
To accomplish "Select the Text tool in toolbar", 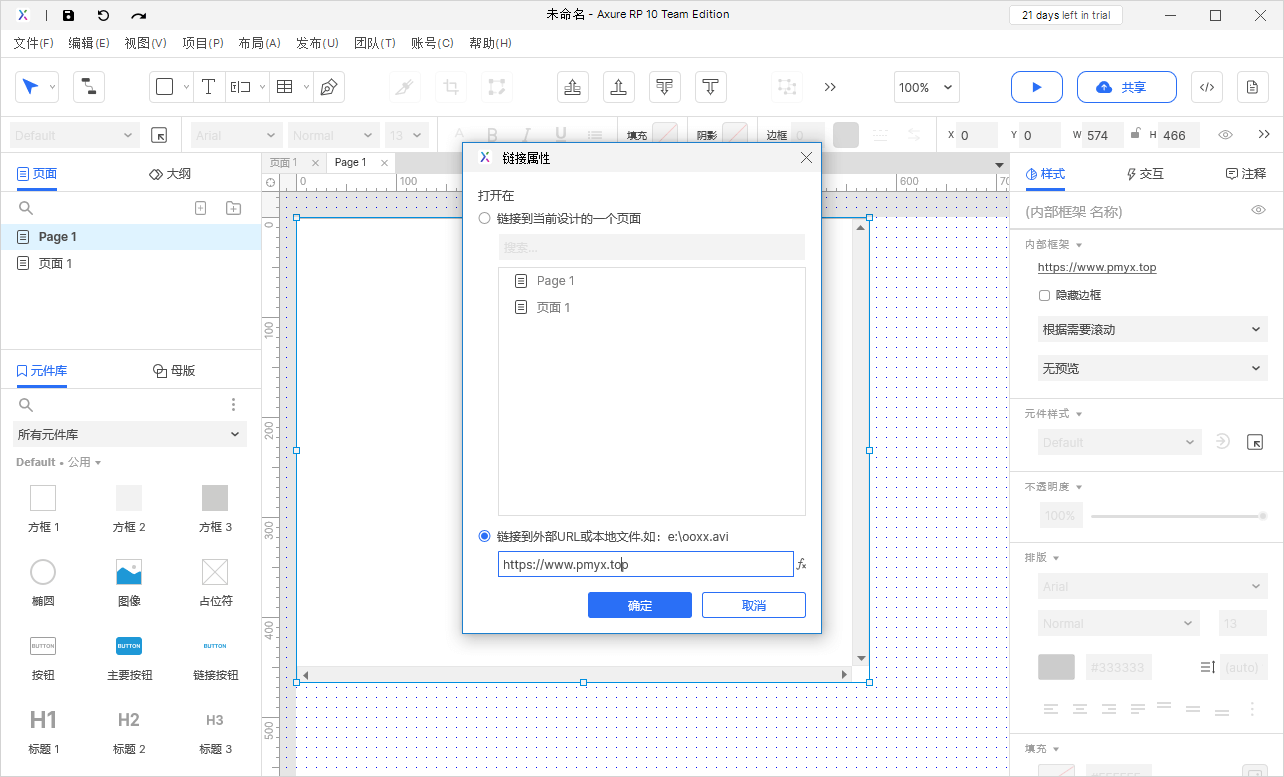I will click(x=208, y=87).
